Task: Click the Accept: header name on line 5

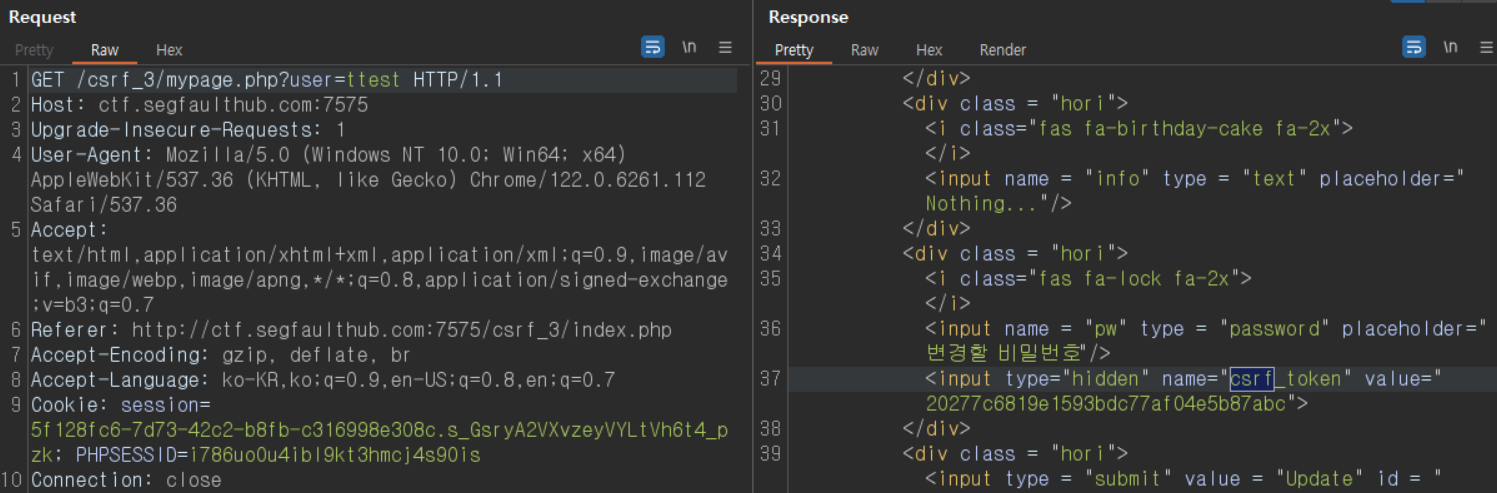Action: click(x=69, y=229)
